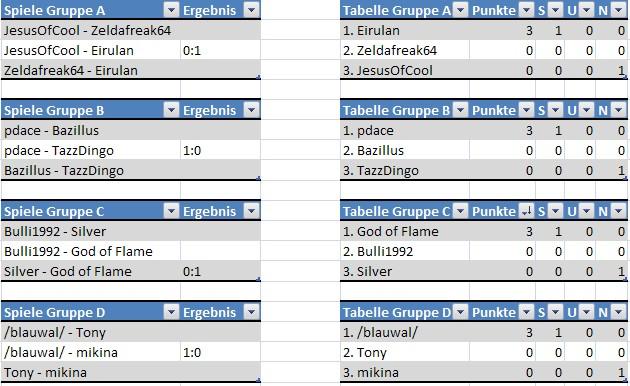
Task: Select the empty result cell for pdace - Bazillus
Action: coord(220,130)
